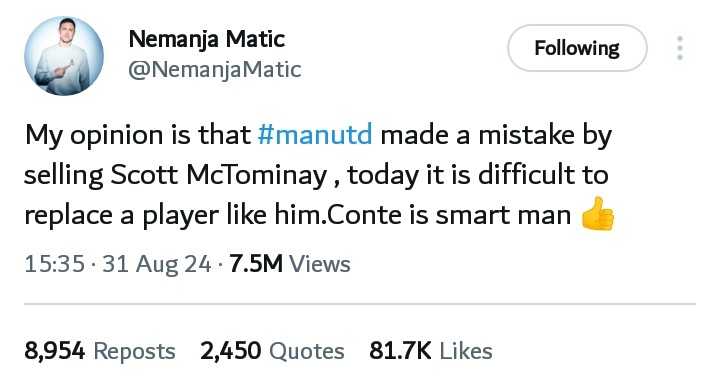
Task: Click Nemanja Matic's profile picture
Action: pos(64,56)
